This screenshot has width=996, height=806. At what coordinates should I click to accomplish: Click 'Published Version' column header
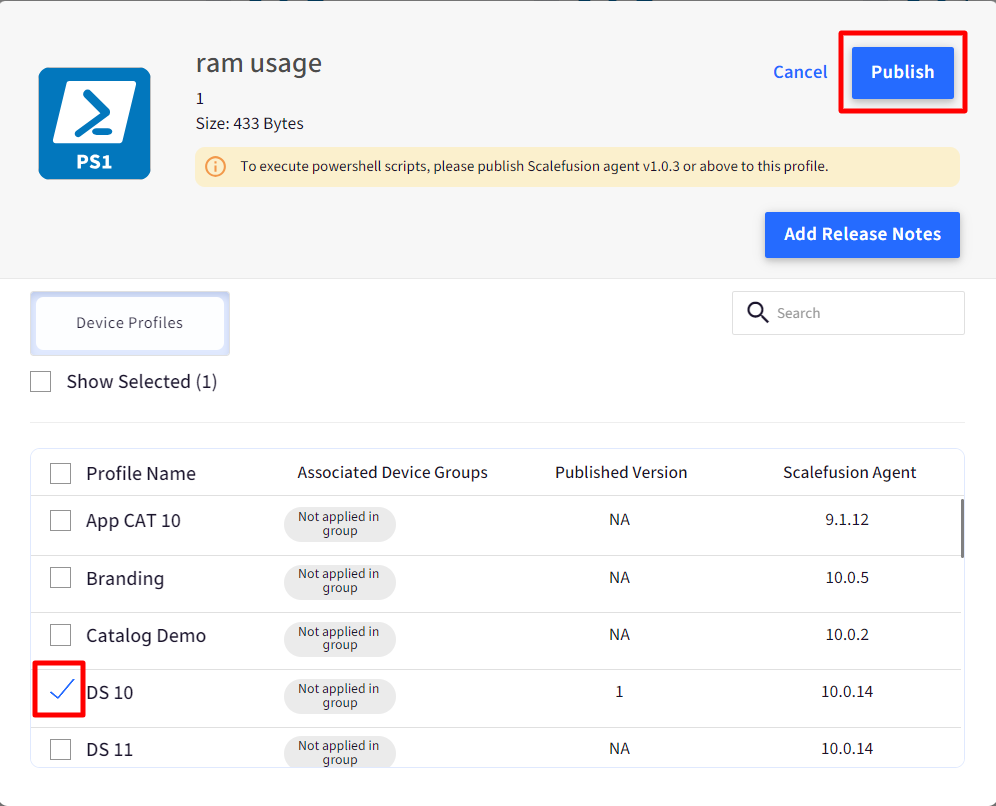621,473
